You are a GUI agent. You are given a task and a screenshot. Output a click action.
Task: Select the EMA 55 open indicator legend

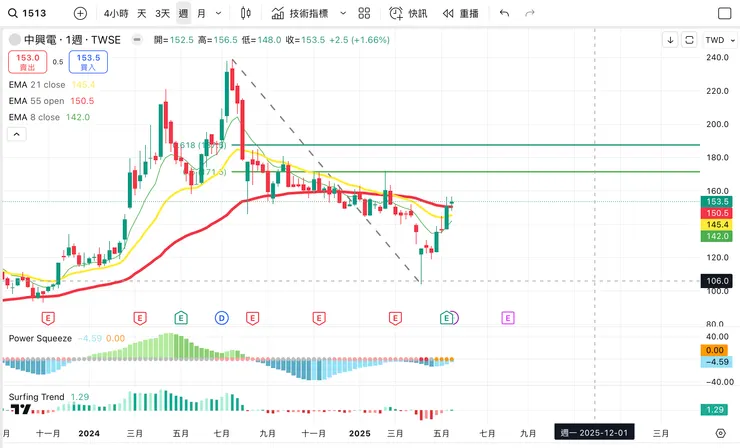point(51,101)
